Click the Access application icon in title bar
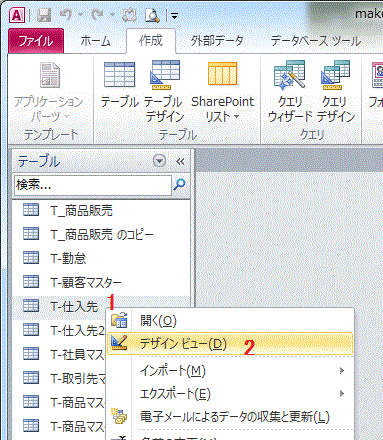The height and width of the screenshot is (440, 383). click(x=17, y=15)
